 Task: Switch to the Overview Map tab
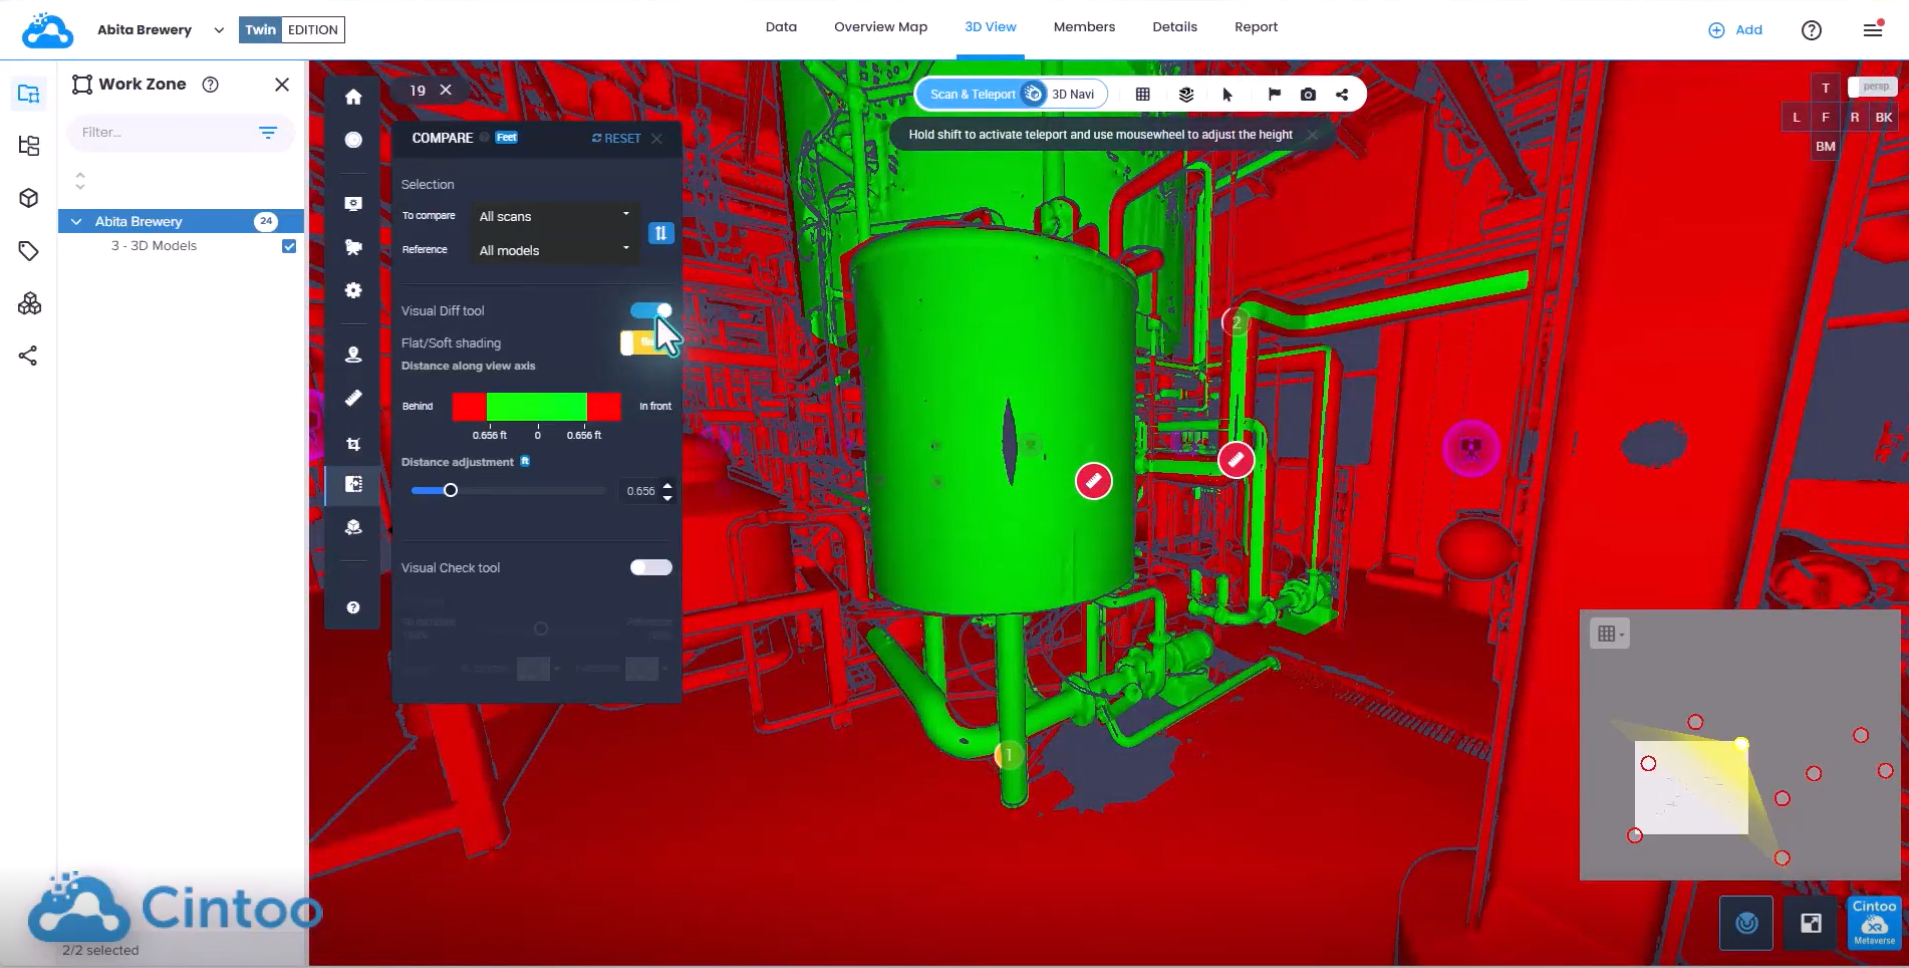click(880, 27)
